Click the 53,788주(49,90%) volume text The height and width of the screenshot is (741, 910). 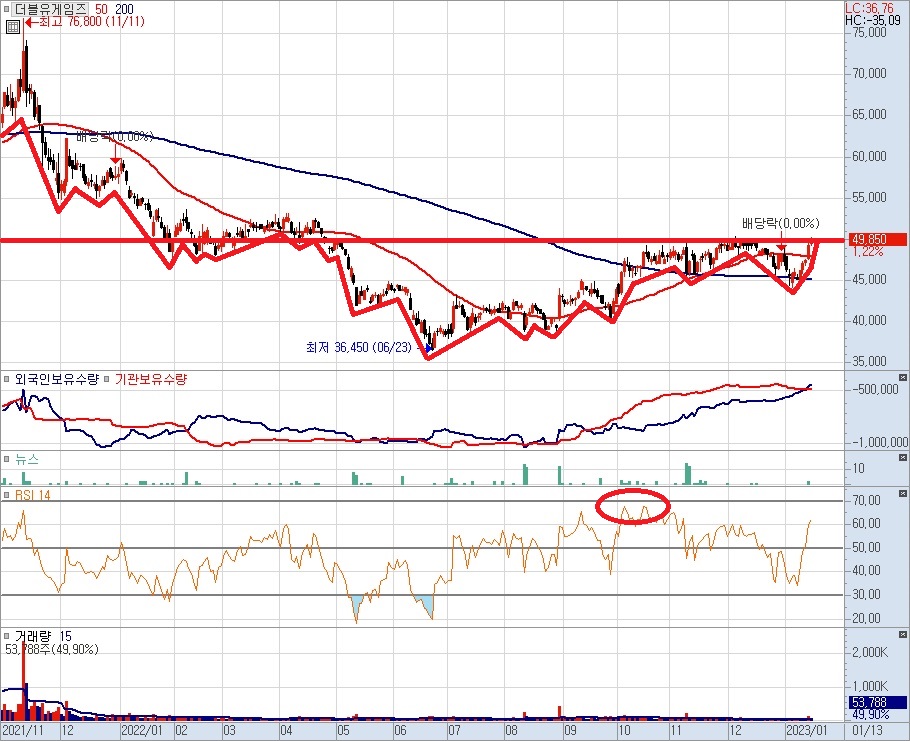tap(52, 649)
